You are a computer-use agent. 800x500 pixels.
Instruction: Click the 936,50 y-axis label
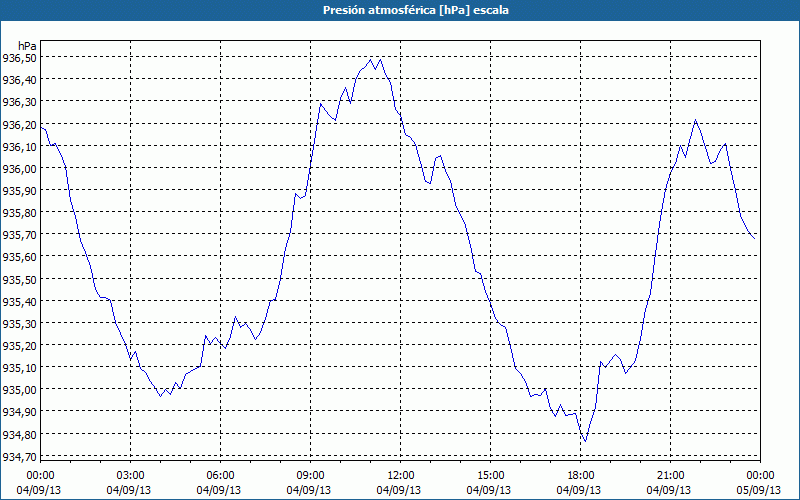19,58
